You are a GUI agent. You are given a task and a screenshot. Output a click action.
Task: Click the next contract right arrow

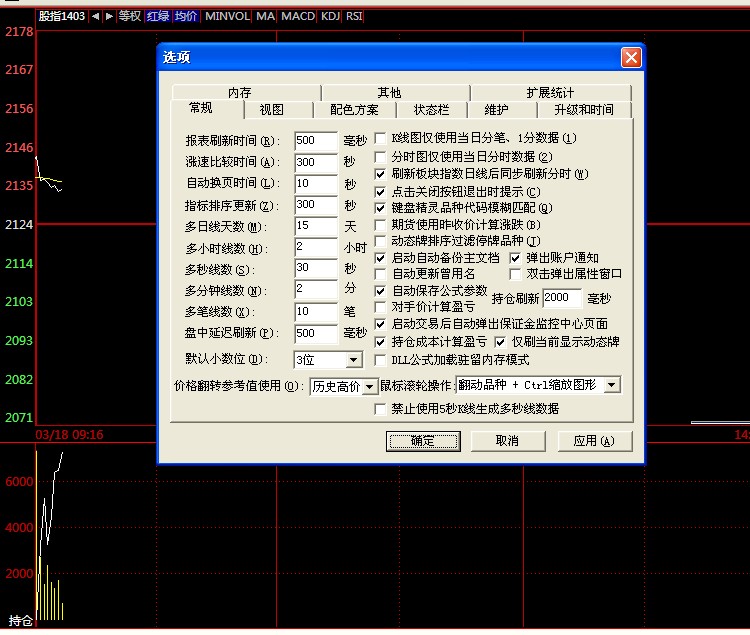108,16
